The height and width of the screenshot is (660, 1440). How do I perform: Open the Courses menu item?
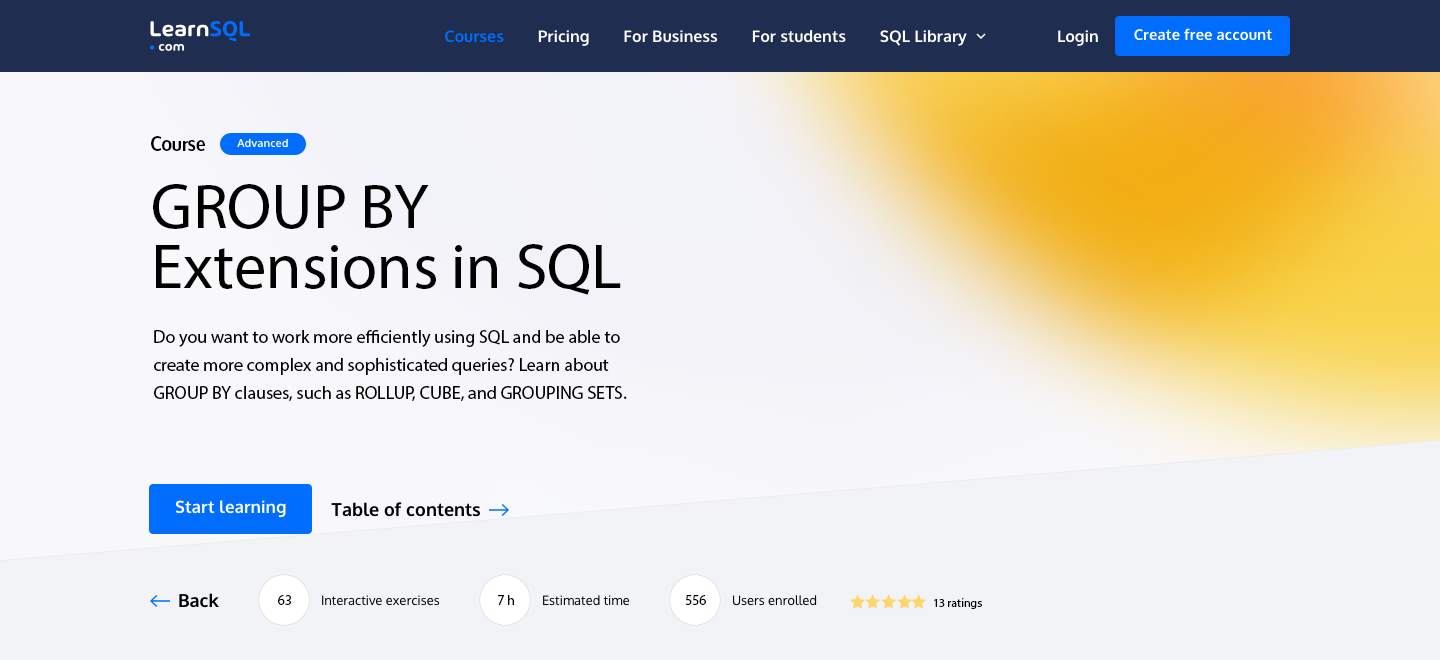pos(474,36)
